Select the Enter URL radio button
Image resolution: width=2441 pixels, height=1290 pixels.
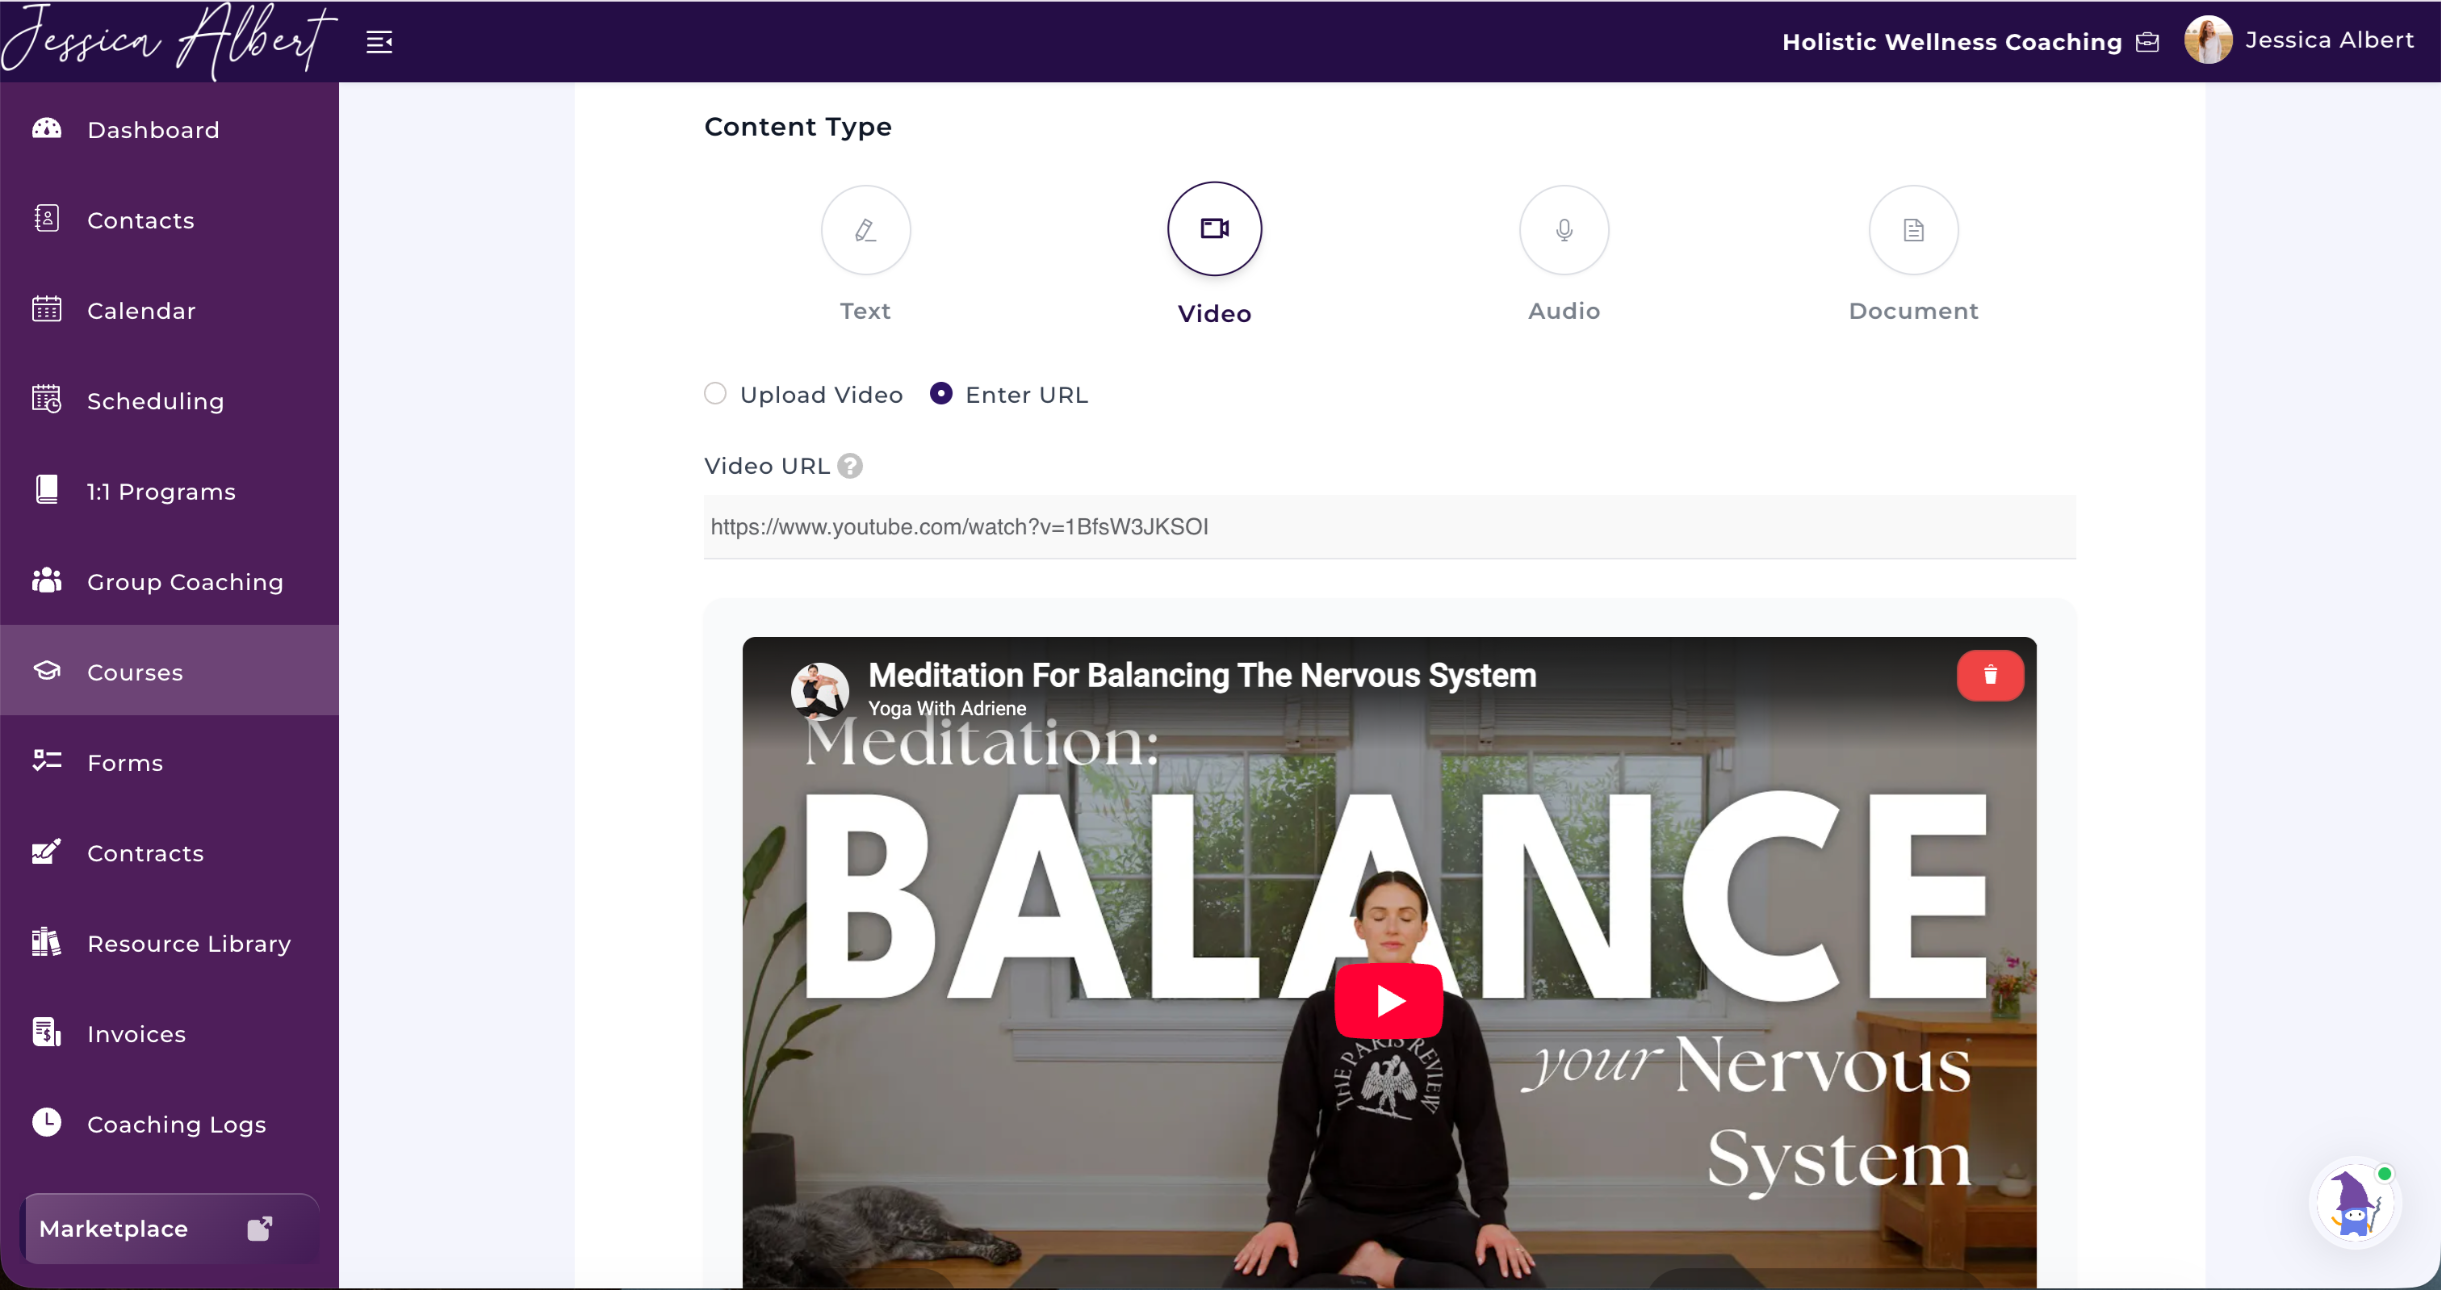coord(941,394)
